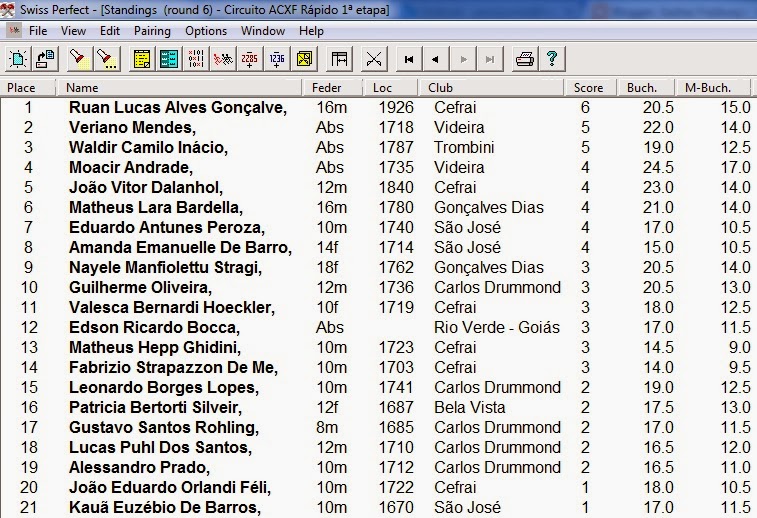This screenshot has width=757, height=518.
Task: Click the document icon left of File menu
Action: tap(14, 31)
